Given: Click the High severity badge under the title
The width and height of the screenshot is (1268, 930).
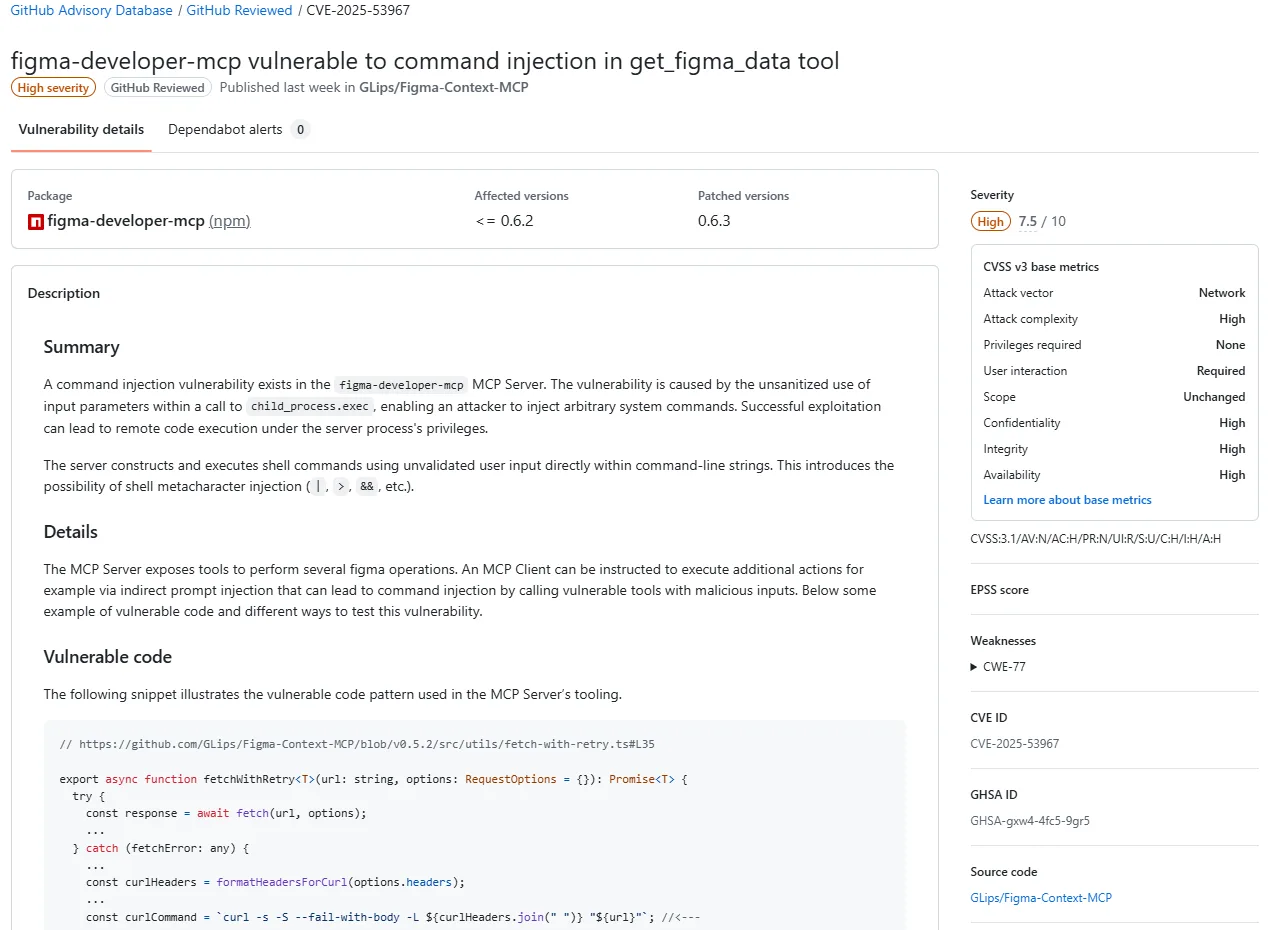Looking at the screenshot, I should tap(52, 87).
